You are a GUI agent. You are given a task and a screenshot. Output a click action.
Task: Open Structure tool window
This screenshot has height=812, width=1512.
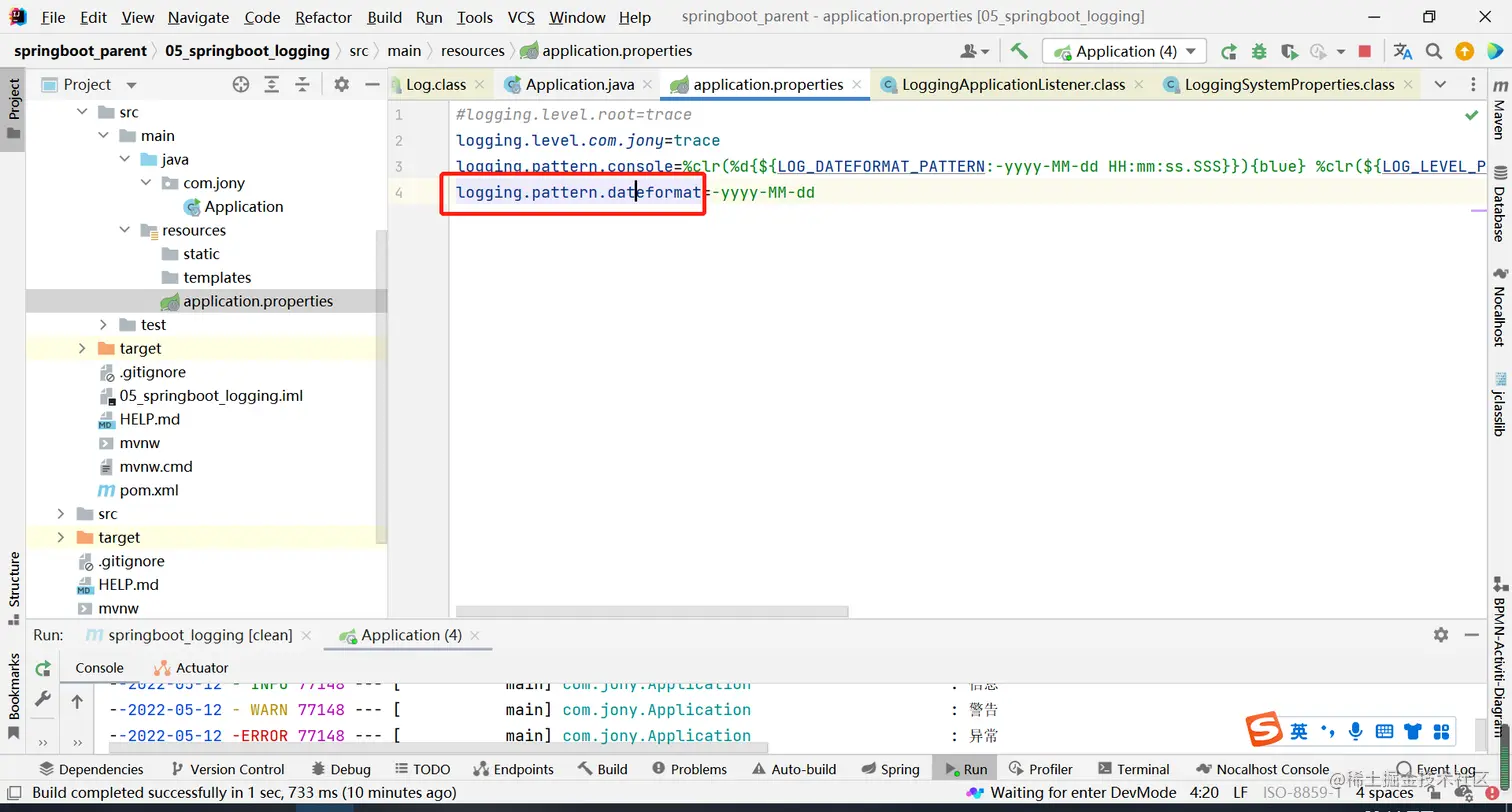click(x=14, y=589)
